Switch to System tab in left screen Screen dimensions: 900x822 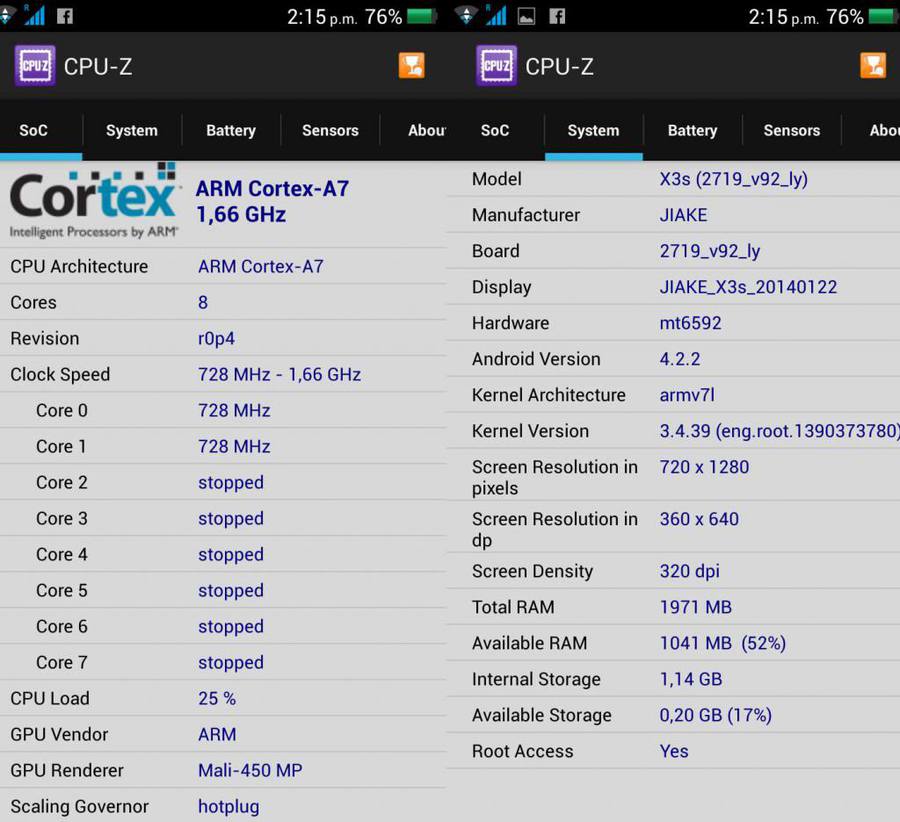point(132,130)
